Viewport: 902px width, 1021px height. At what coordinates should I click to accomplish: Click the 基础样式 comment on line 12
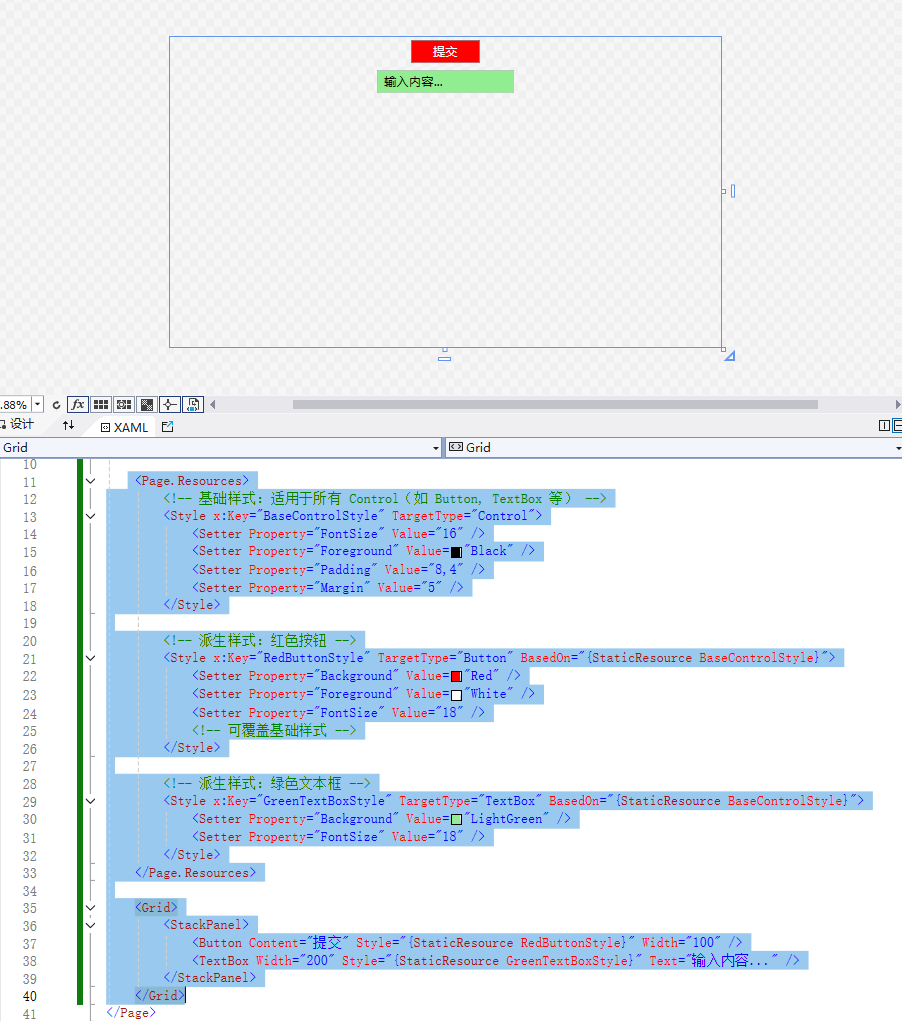pyautogui.click(x=385, y=499)
